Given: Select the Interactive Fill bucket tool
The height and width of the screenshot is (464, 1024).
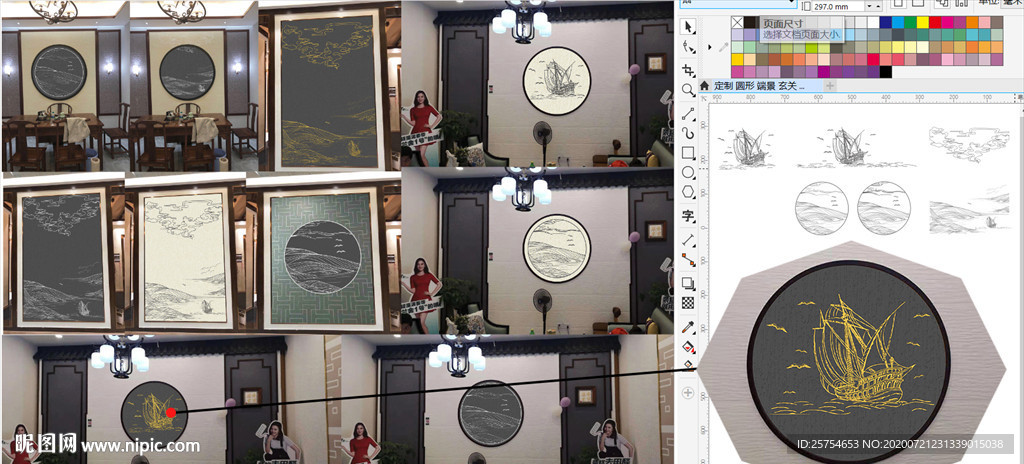Looking at the screenshot, I should 688,347.
